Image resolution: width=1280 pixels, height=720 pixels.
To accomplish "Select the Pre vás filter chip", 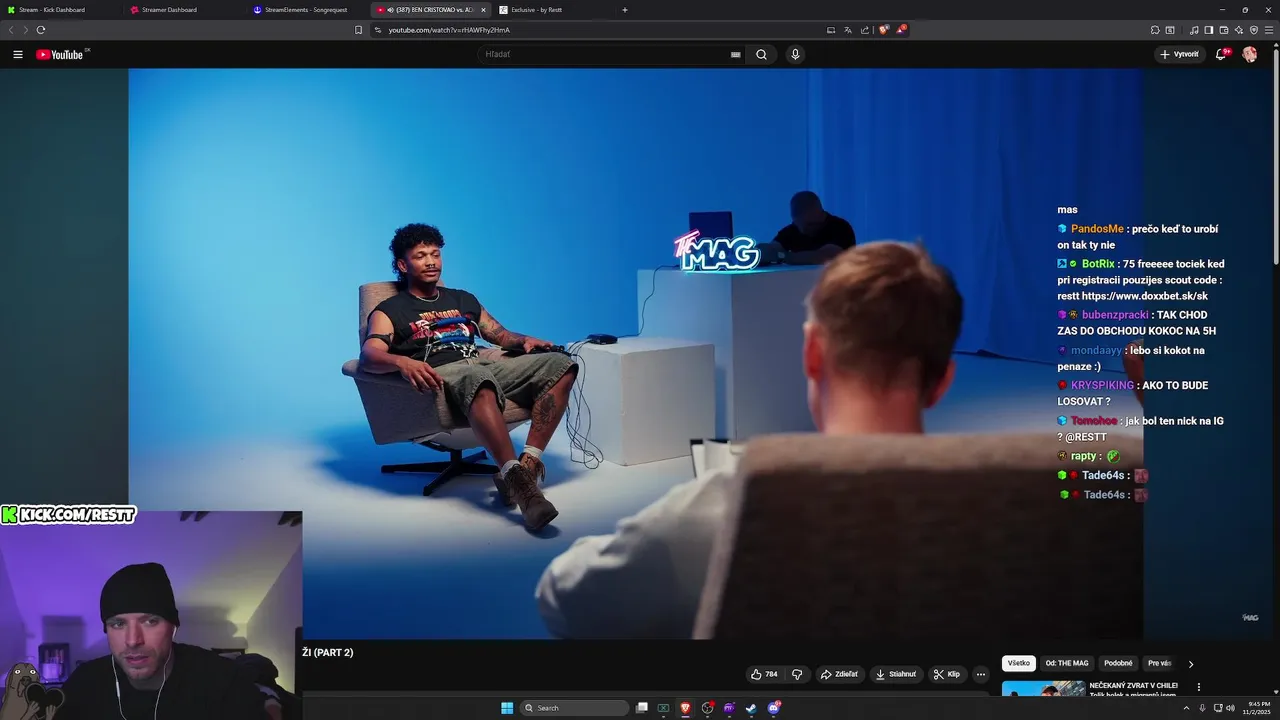I will pyautogui.click(x=1159, y=663).
